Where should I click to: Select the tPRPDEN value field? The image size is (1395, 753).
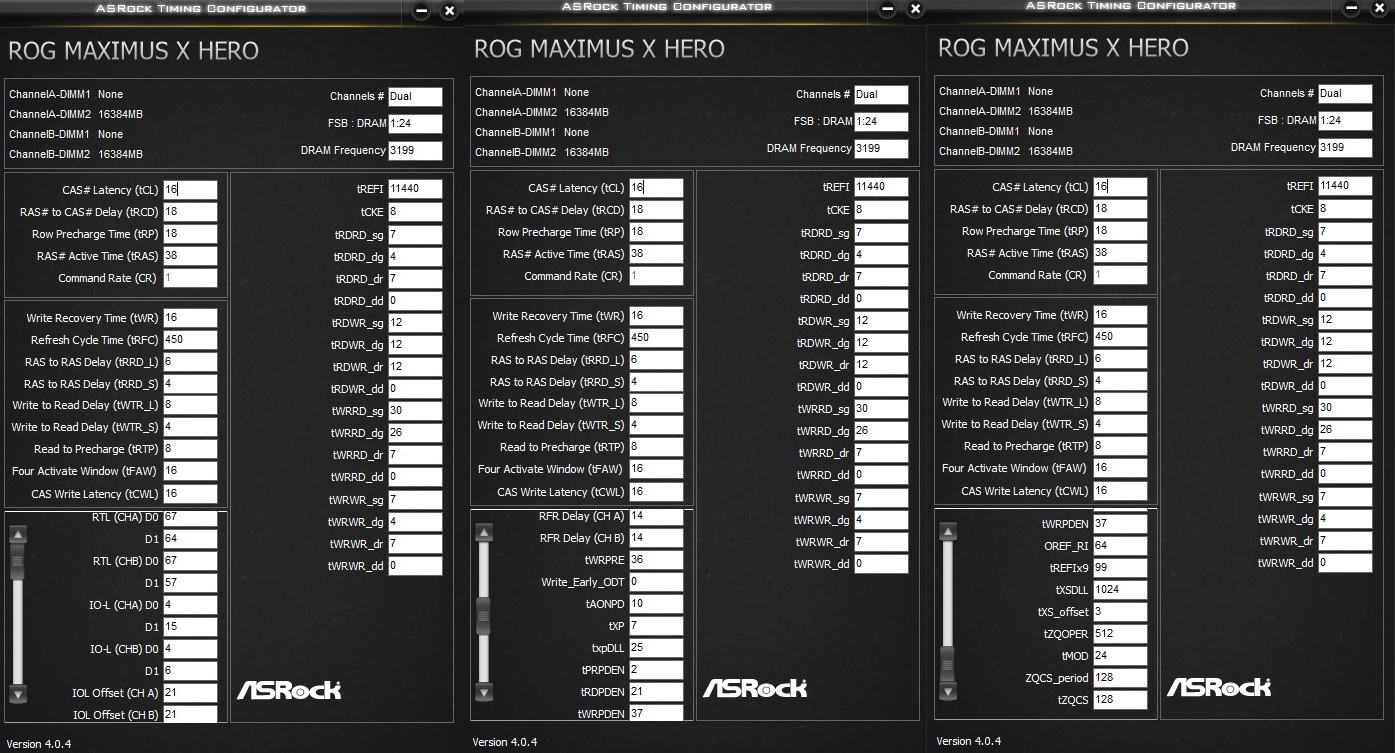(656, 670)
